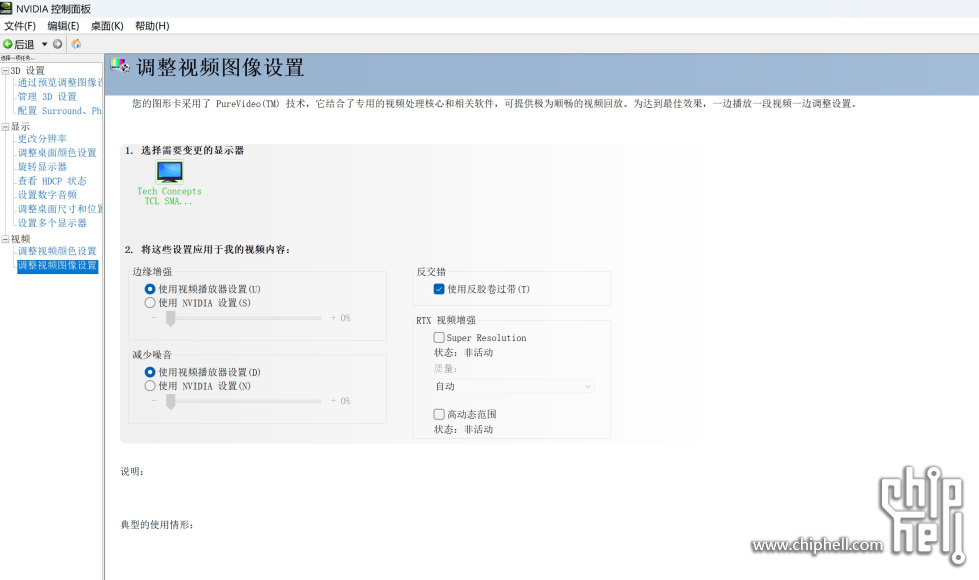Click NVIDIA logo icon in title bar
This screenshot has height=580, width=979.
point(6,8)
